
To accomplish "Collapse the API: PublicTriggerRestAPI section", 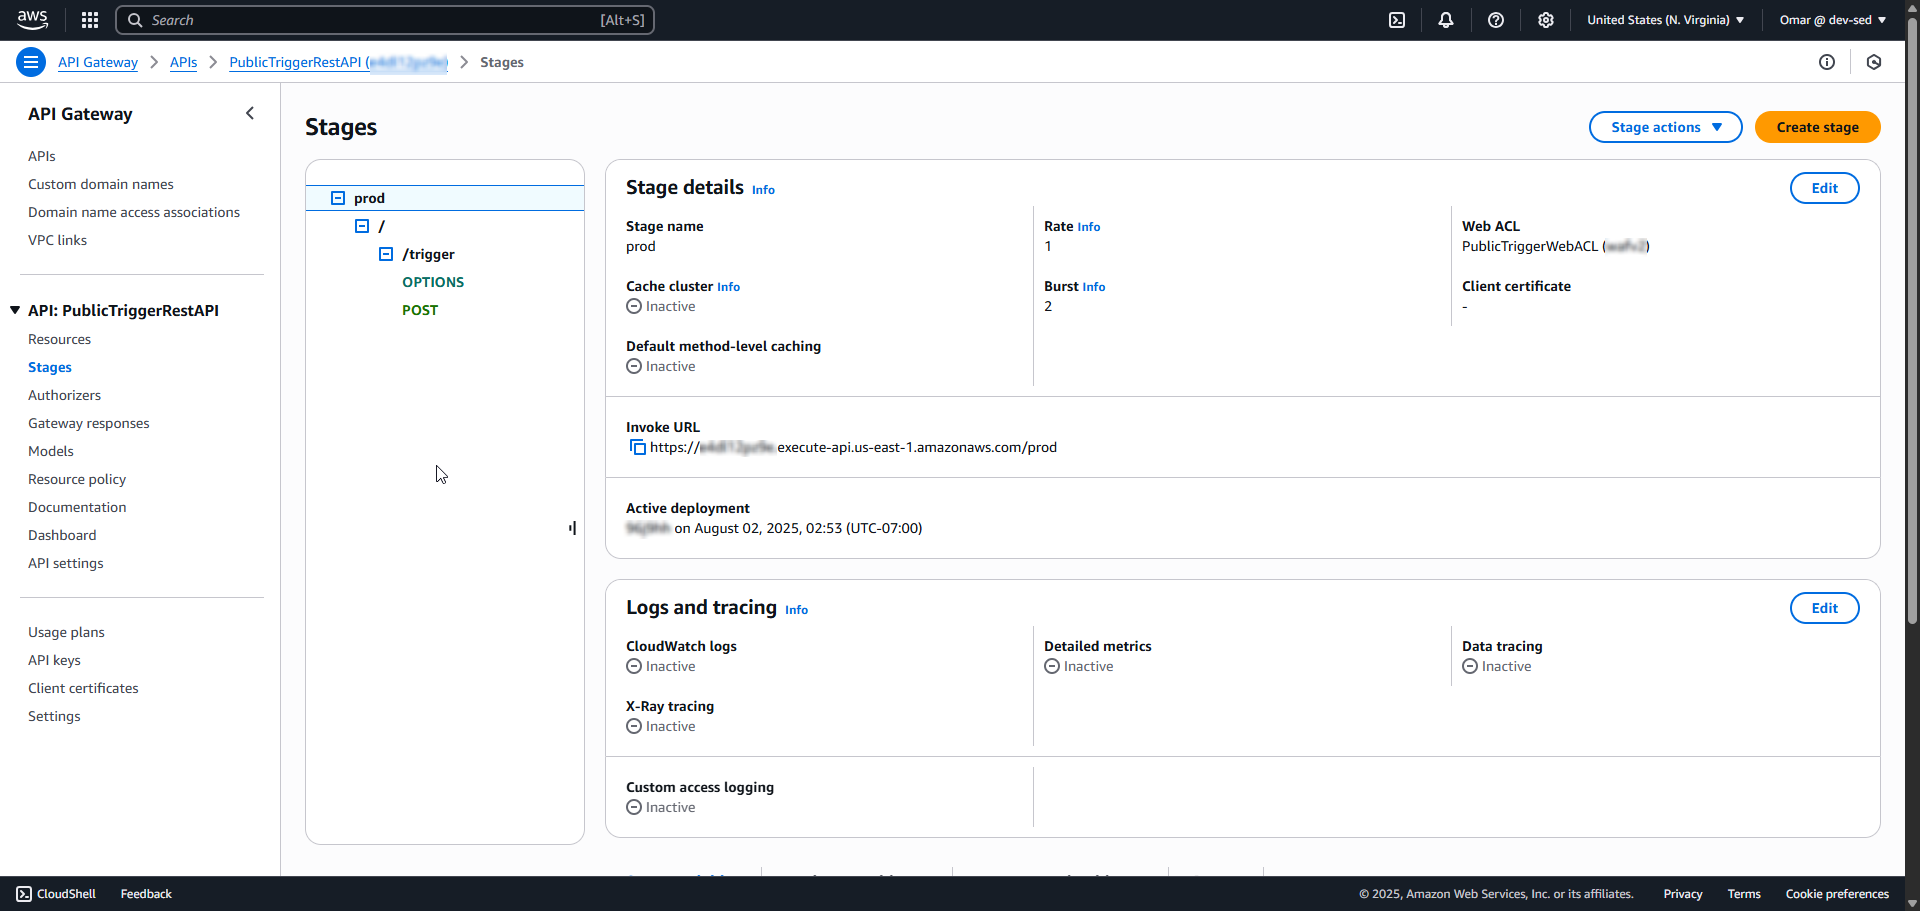I will pos(15,310).
